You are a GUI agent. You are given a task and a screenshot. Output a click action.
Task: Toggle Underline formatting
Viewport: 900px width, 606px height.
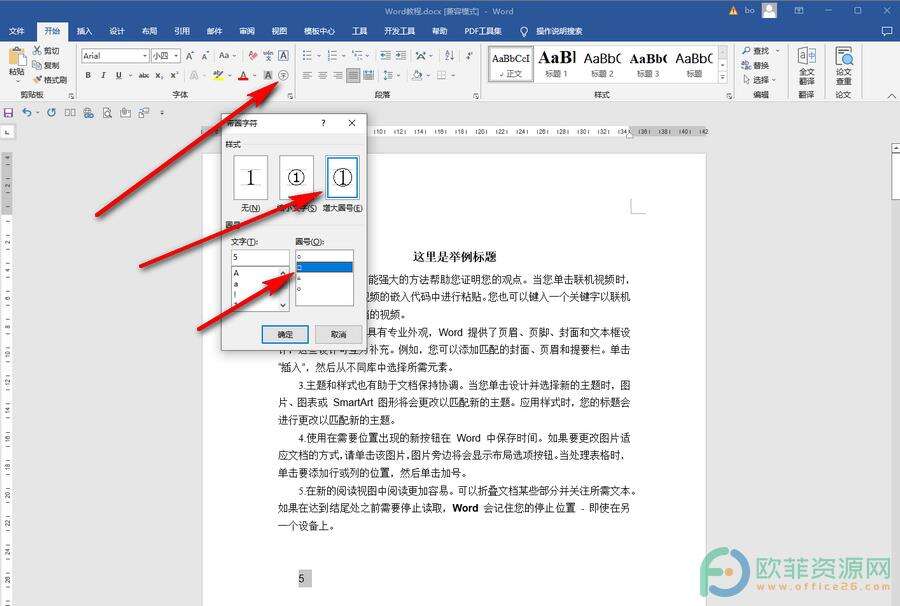point(118,75)
